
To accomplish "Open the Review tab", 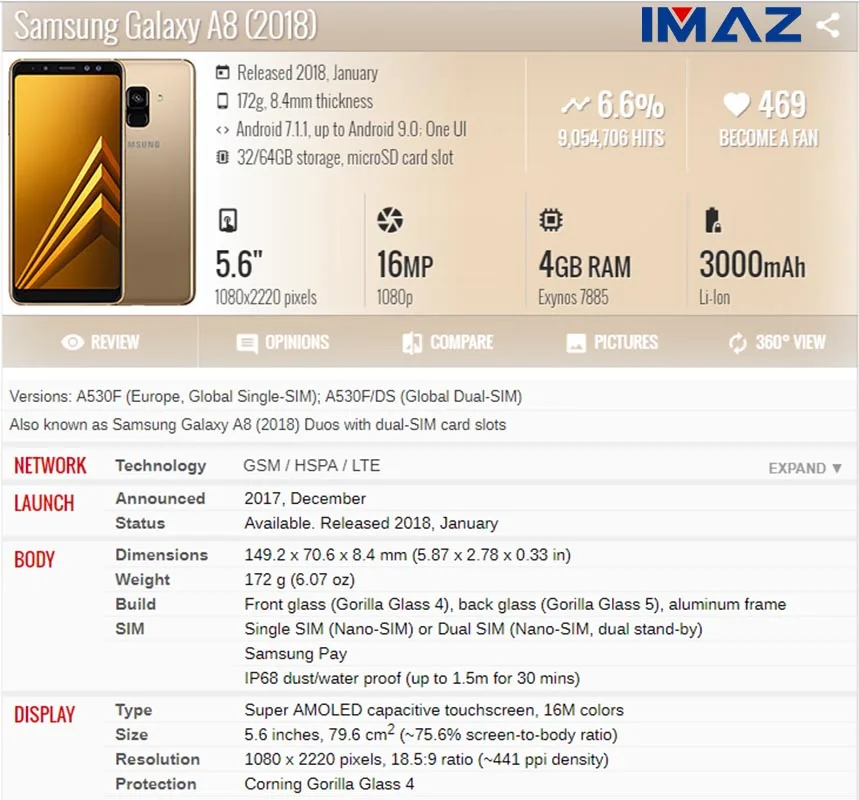I will click(x=100, y=342).
